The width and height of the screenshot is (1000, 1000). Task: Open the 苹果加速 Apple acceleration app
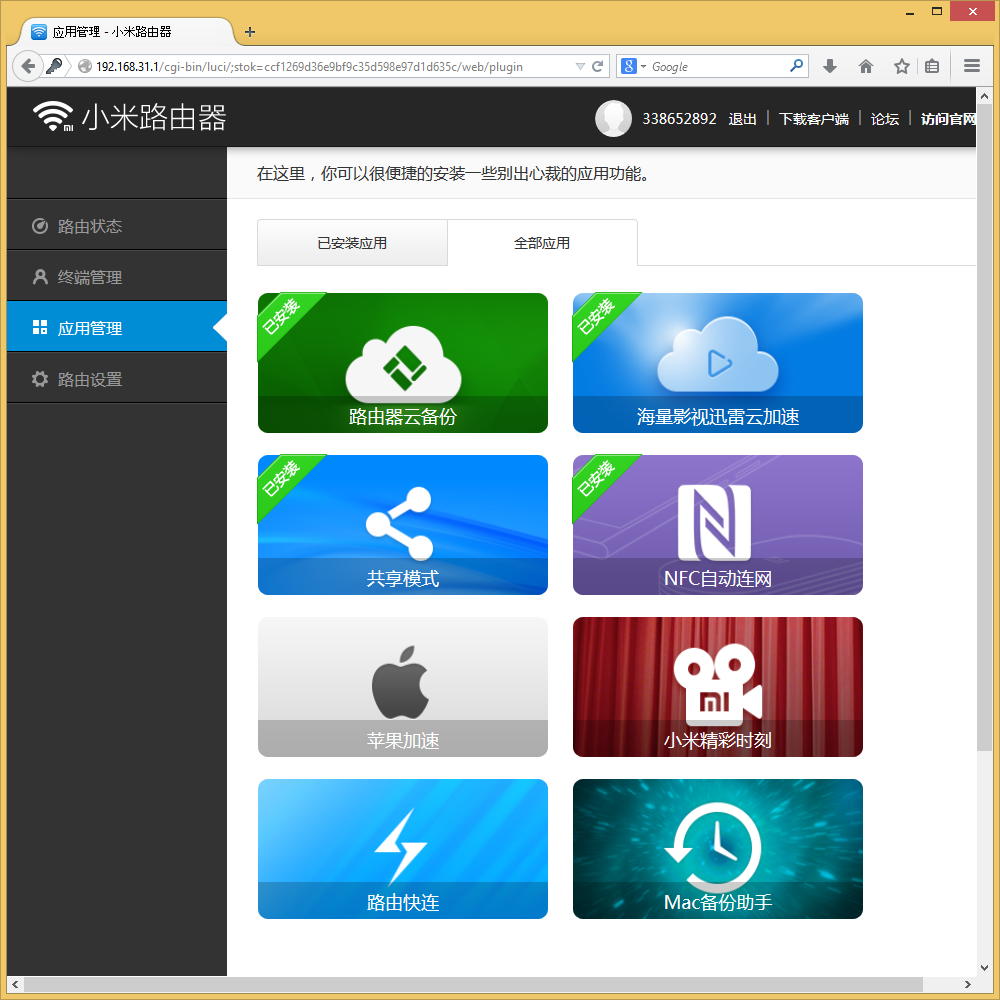(402, 686)
